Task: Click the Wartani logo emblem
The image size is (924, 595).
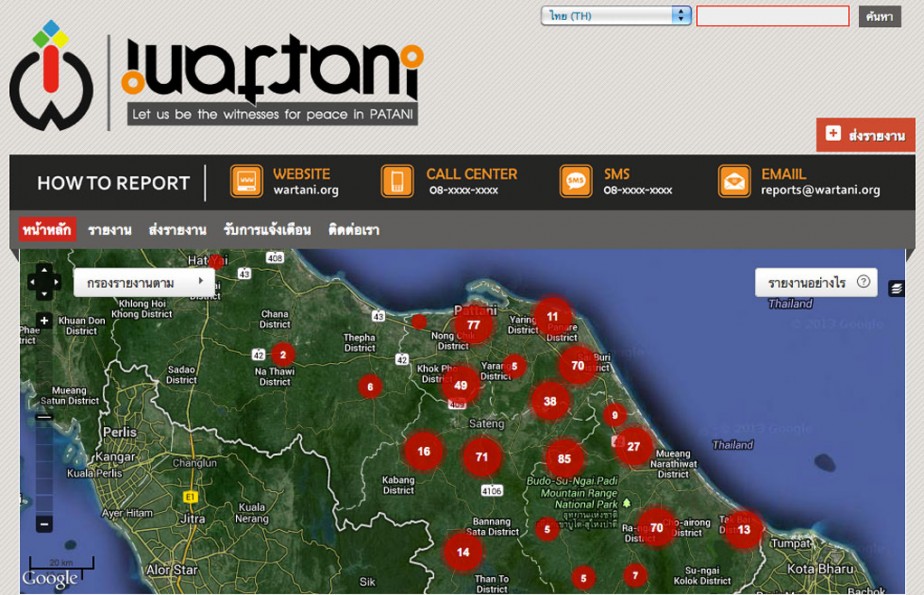Action: tap(51, 76)
